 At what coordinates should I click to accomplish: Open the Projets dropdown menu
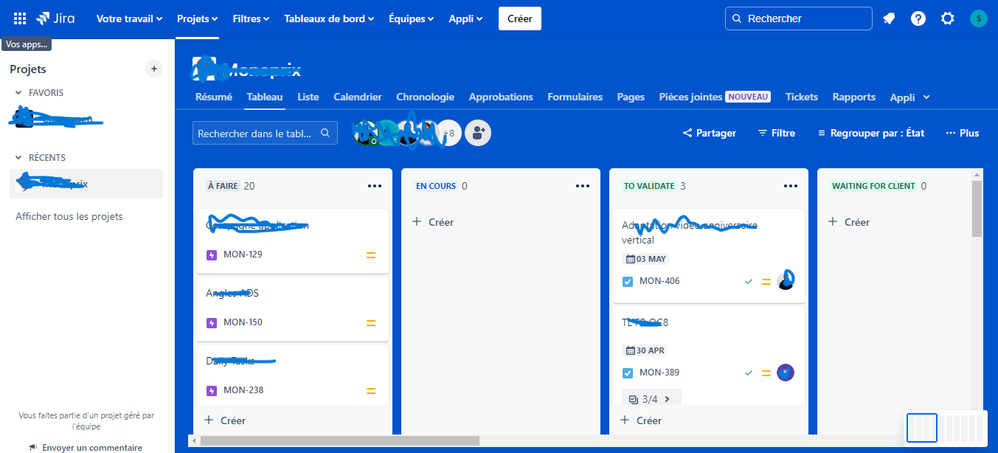[x=197, y=18]
